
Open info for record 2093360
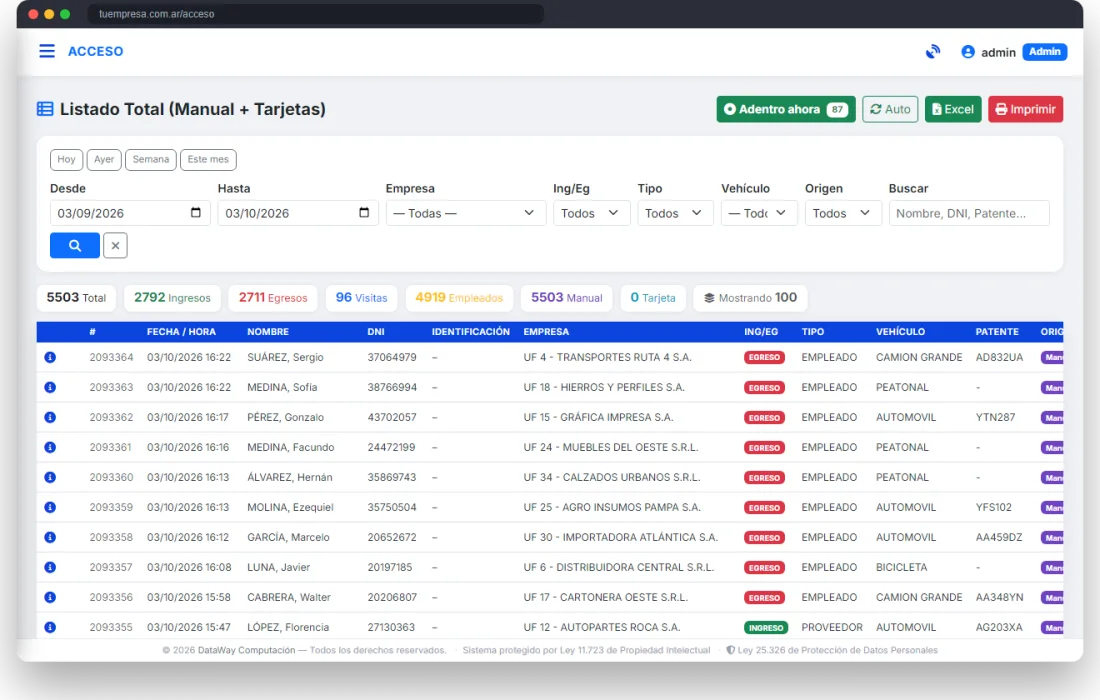[x=50, y=478]
